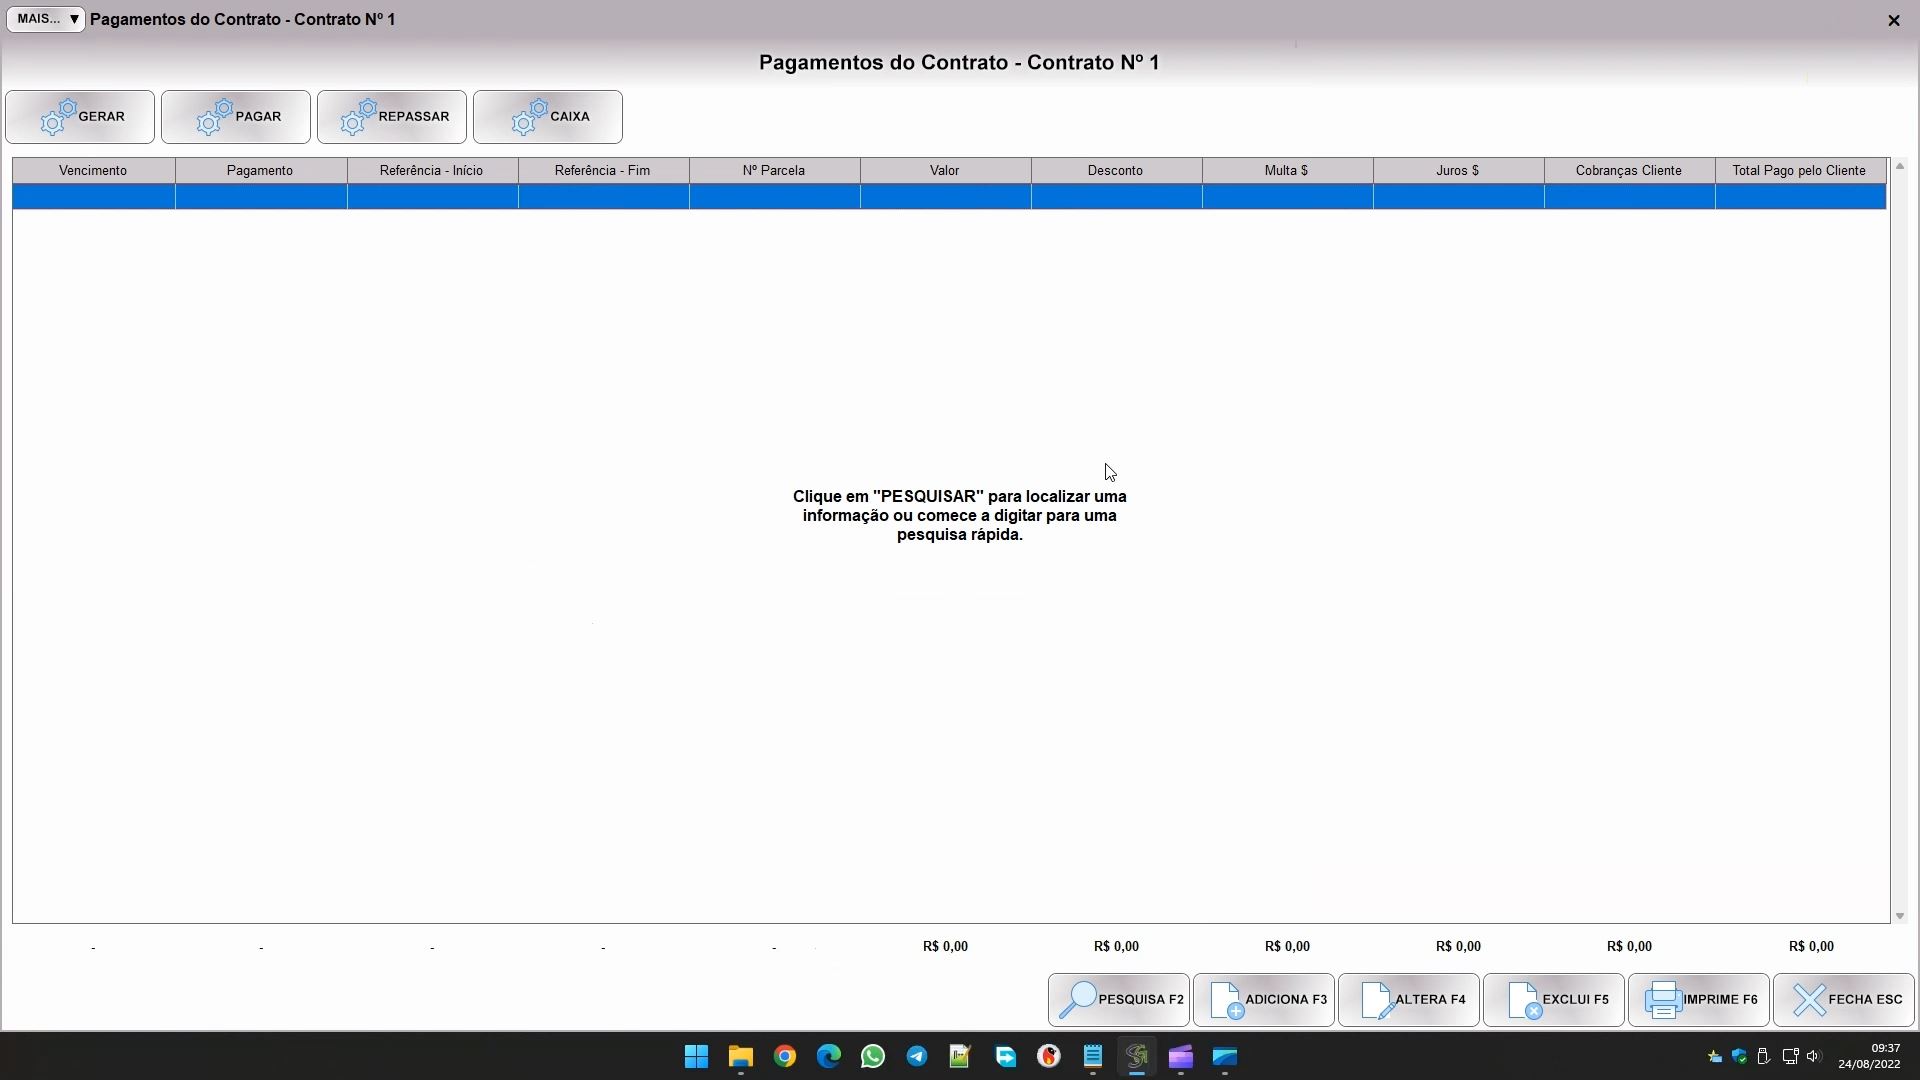
Task: Click the Nº Parcela column header
Action: coord(774,171)
